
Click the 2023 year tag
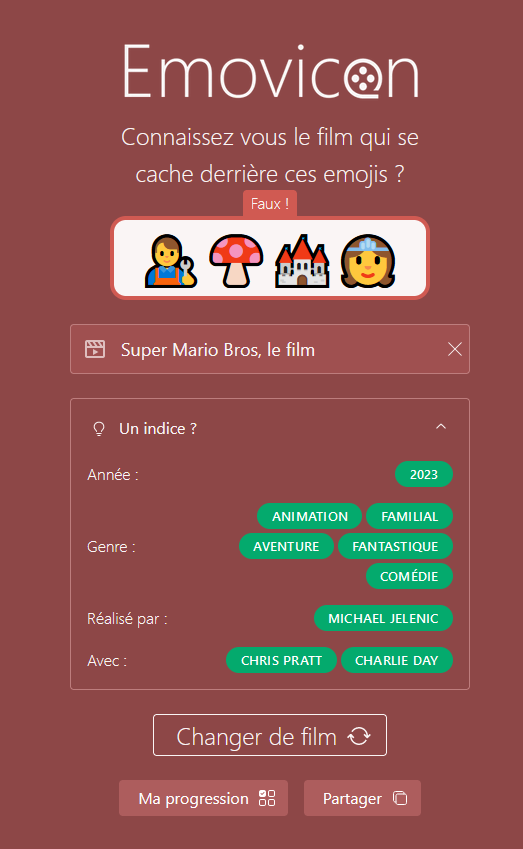pos(424,474)
